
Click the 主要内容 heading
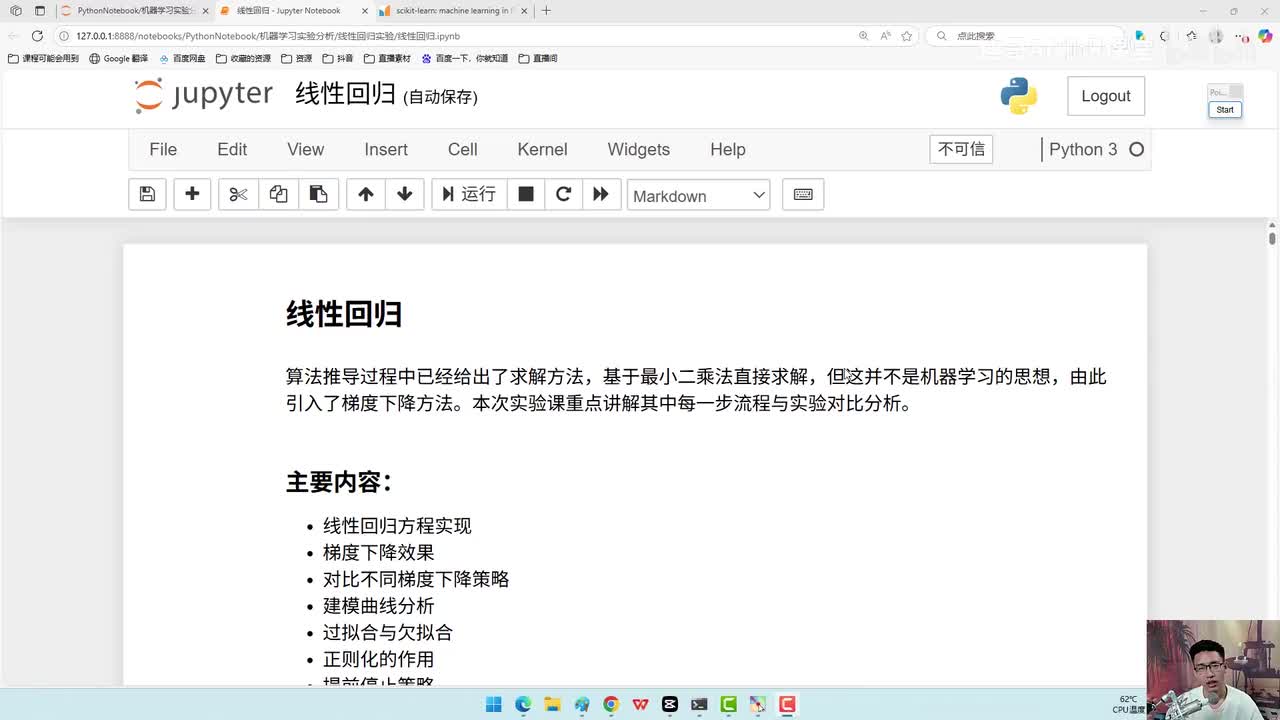(339, 482)
